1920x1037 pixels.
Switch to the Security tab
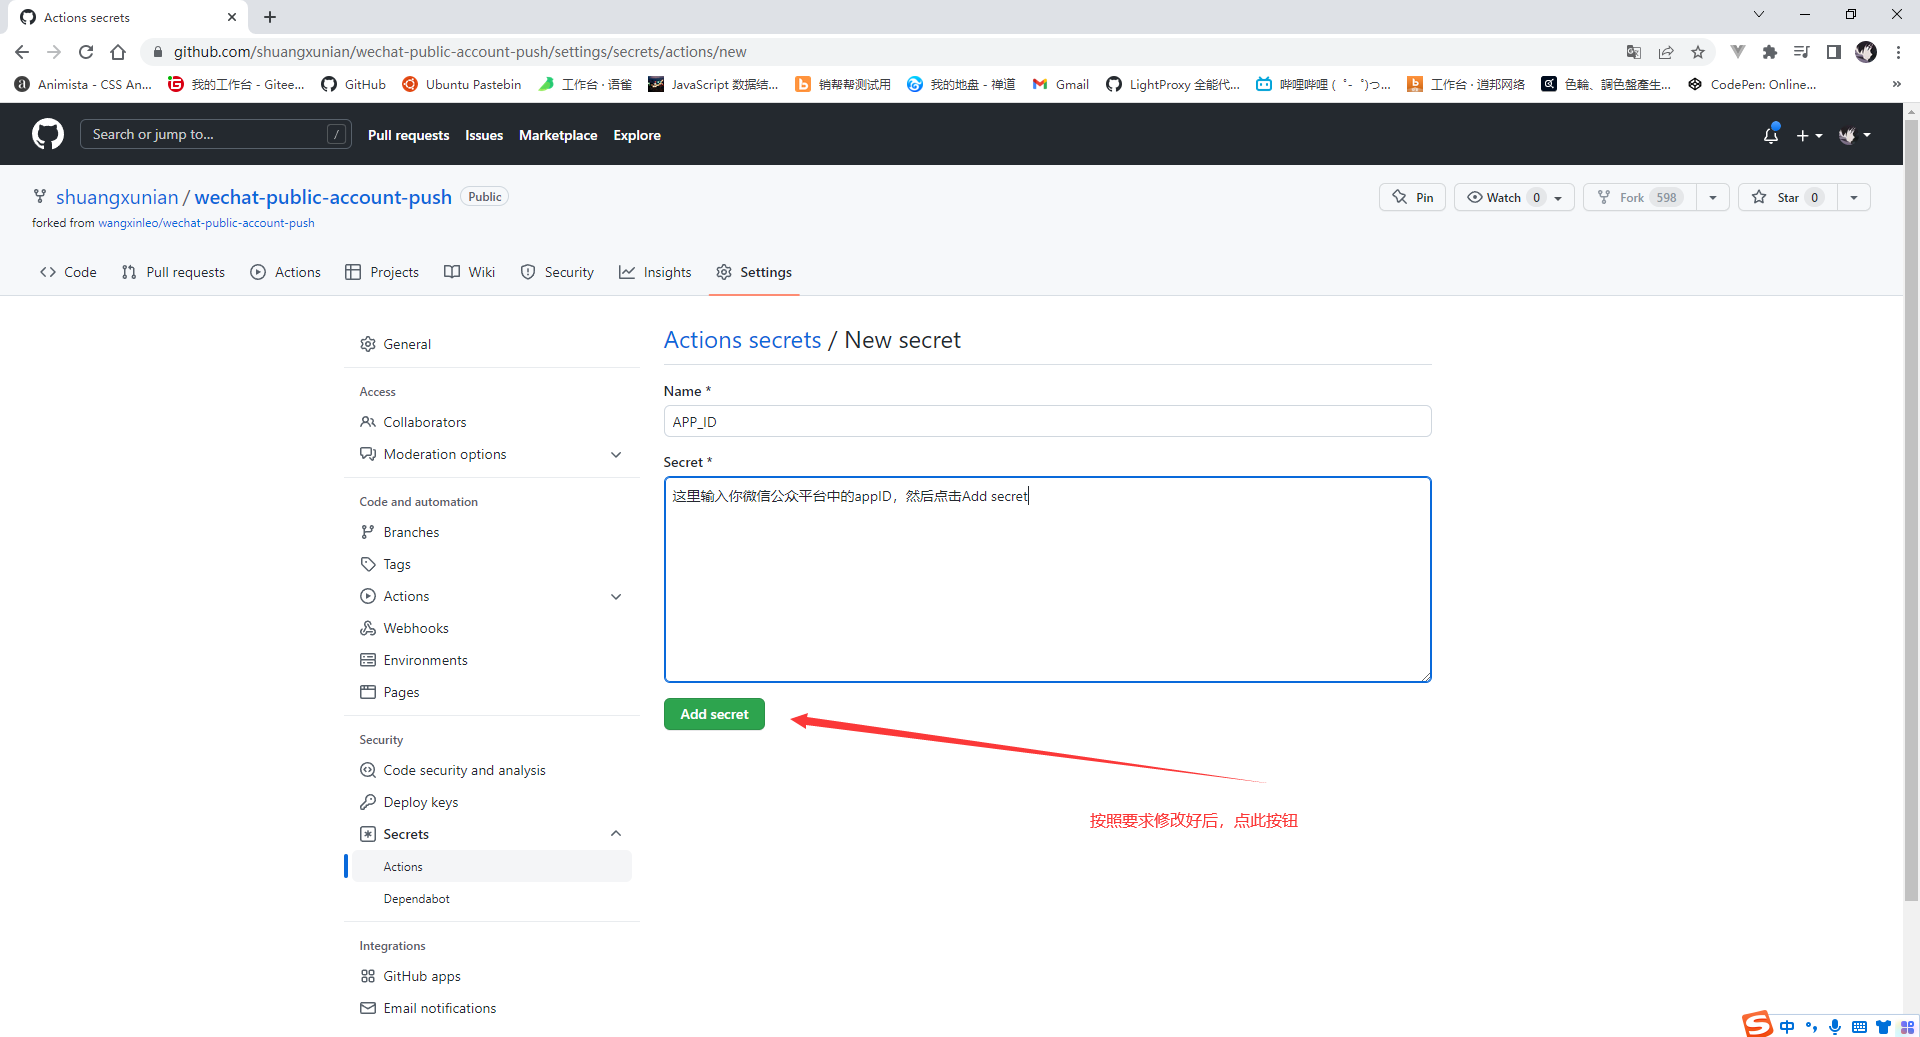tap(557, 272)
